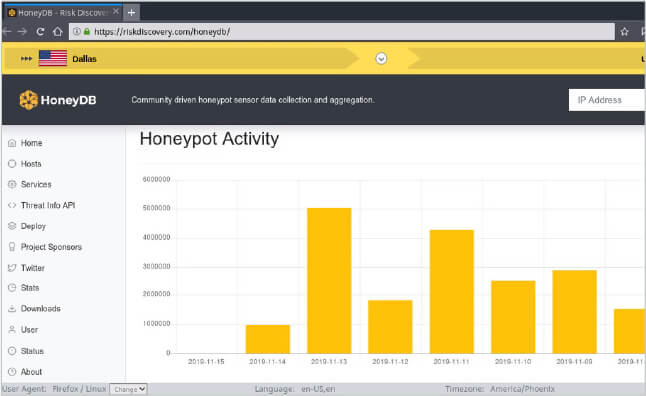Image resolution: width=646 pixels, height=396 pixels.
Task: Click the browser back arrow
Action: (7, 31)
